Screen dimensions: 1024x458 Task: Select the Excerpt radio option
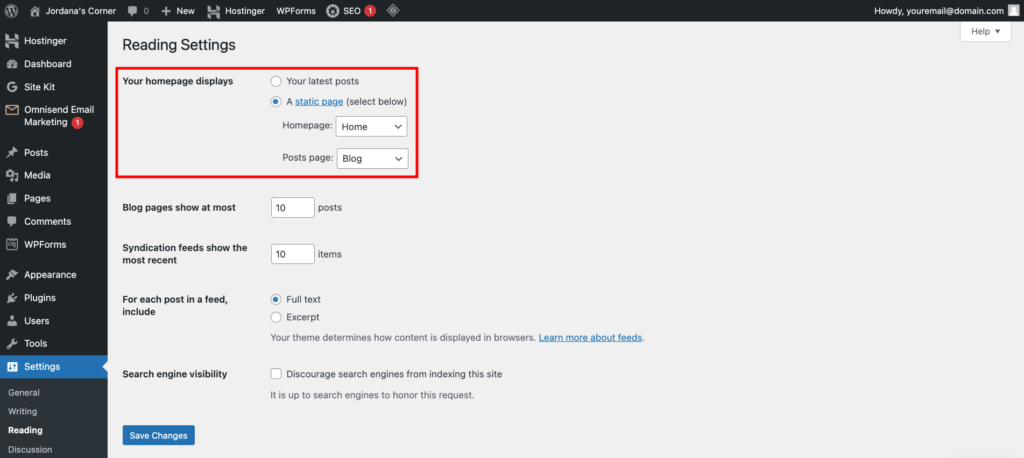pos(276,317)
